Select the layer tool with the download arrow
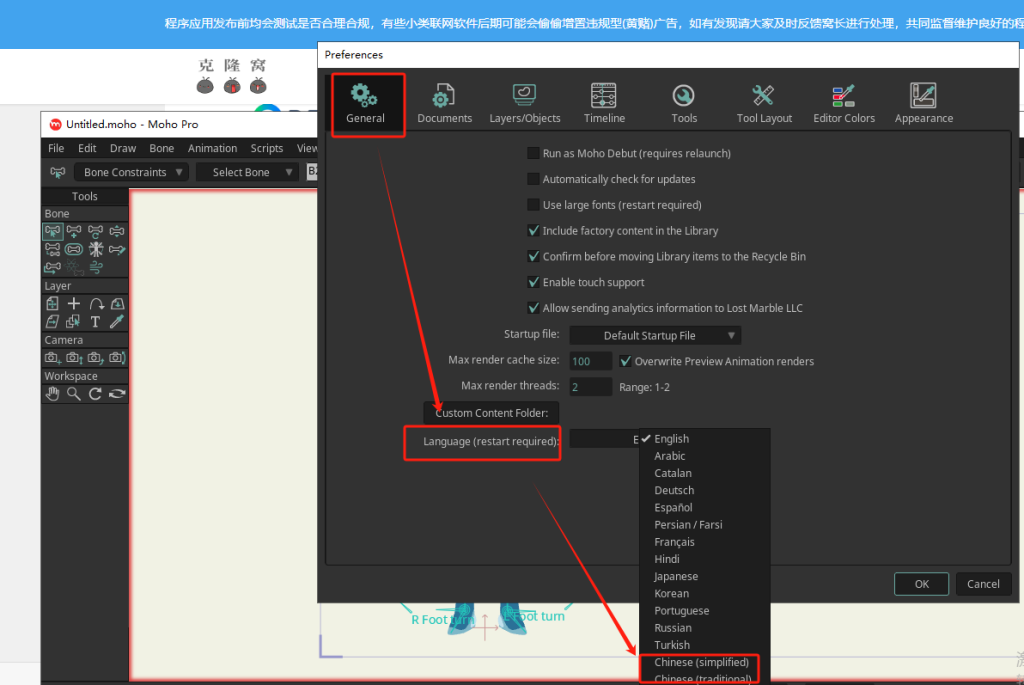The height and width of the screenshot is (685, 1024). coord(117,304)
